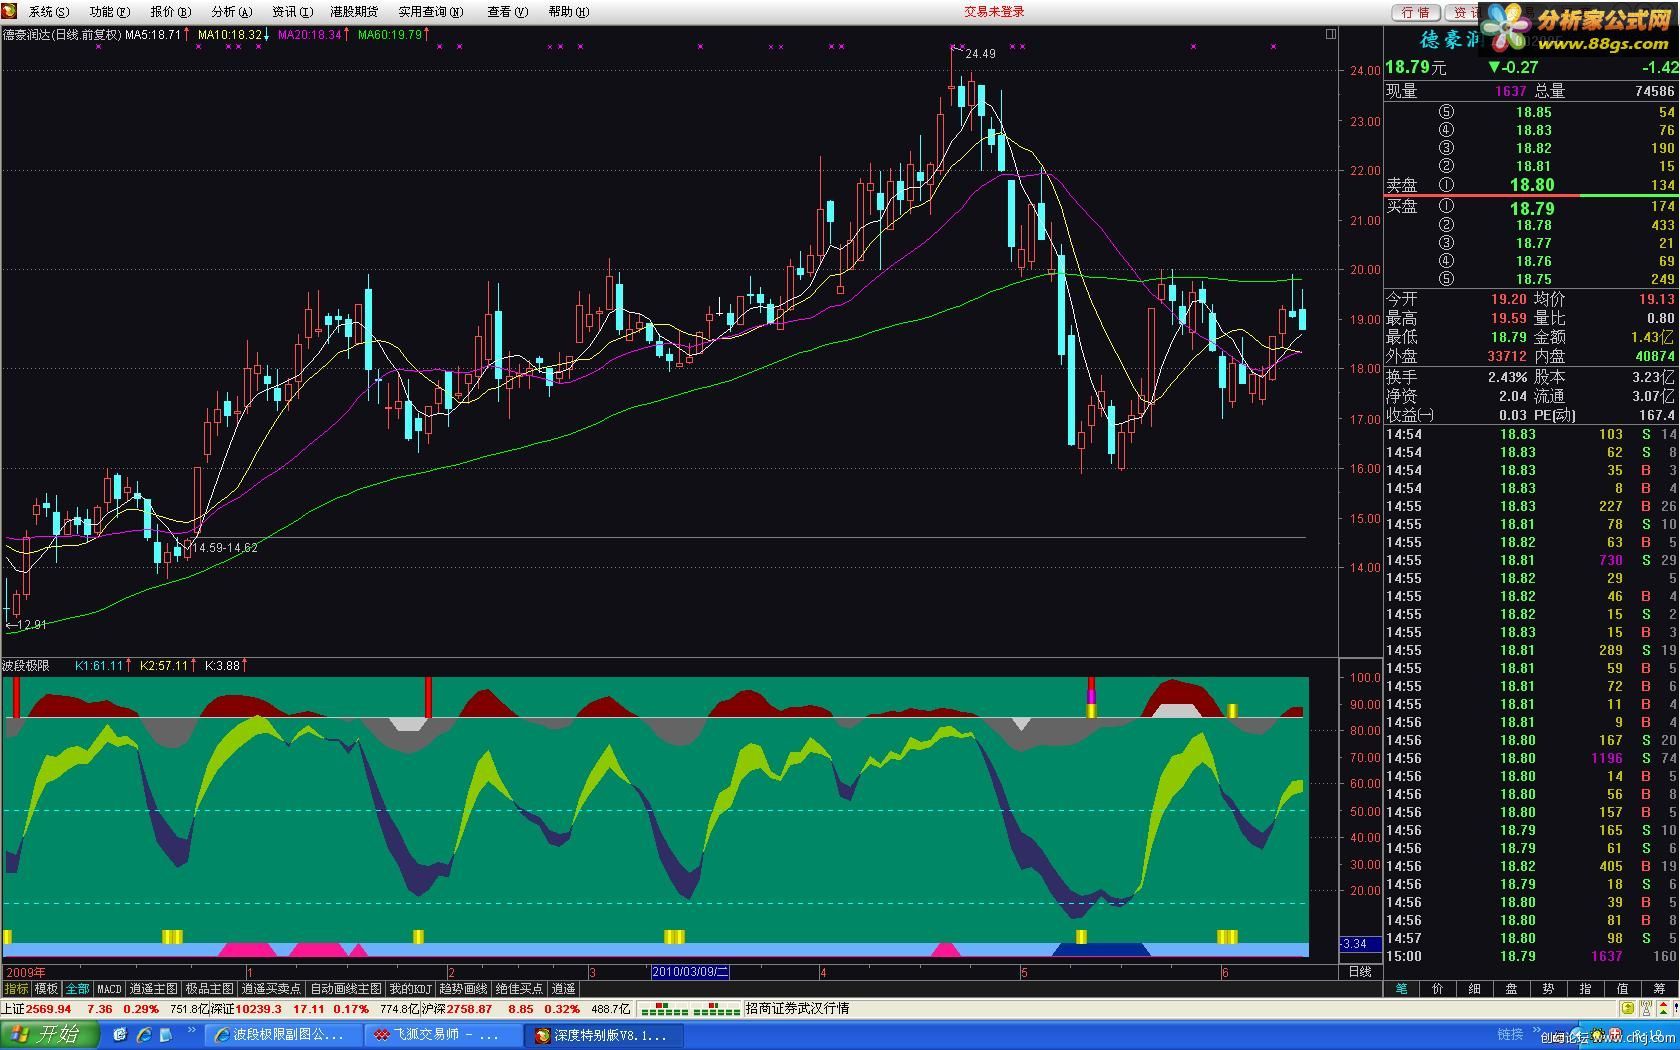Click the red-green market breadth indicator blocks
Screen dimensions: 1680x1050
point(689,1009)
